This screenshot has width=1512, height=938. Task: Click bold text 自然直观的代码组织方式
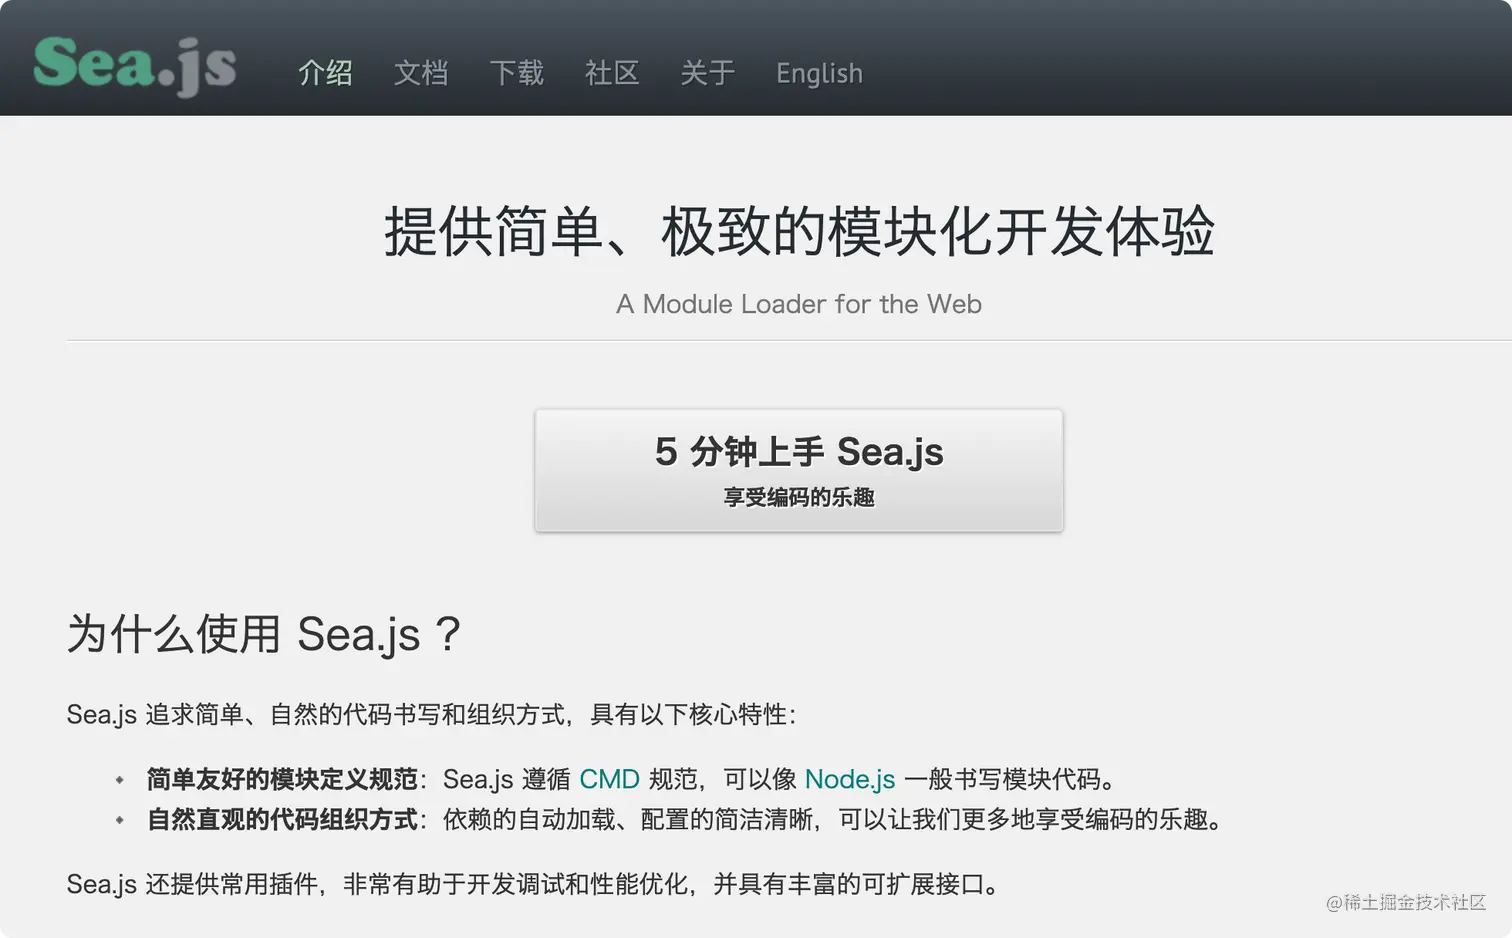click(282, 820)
